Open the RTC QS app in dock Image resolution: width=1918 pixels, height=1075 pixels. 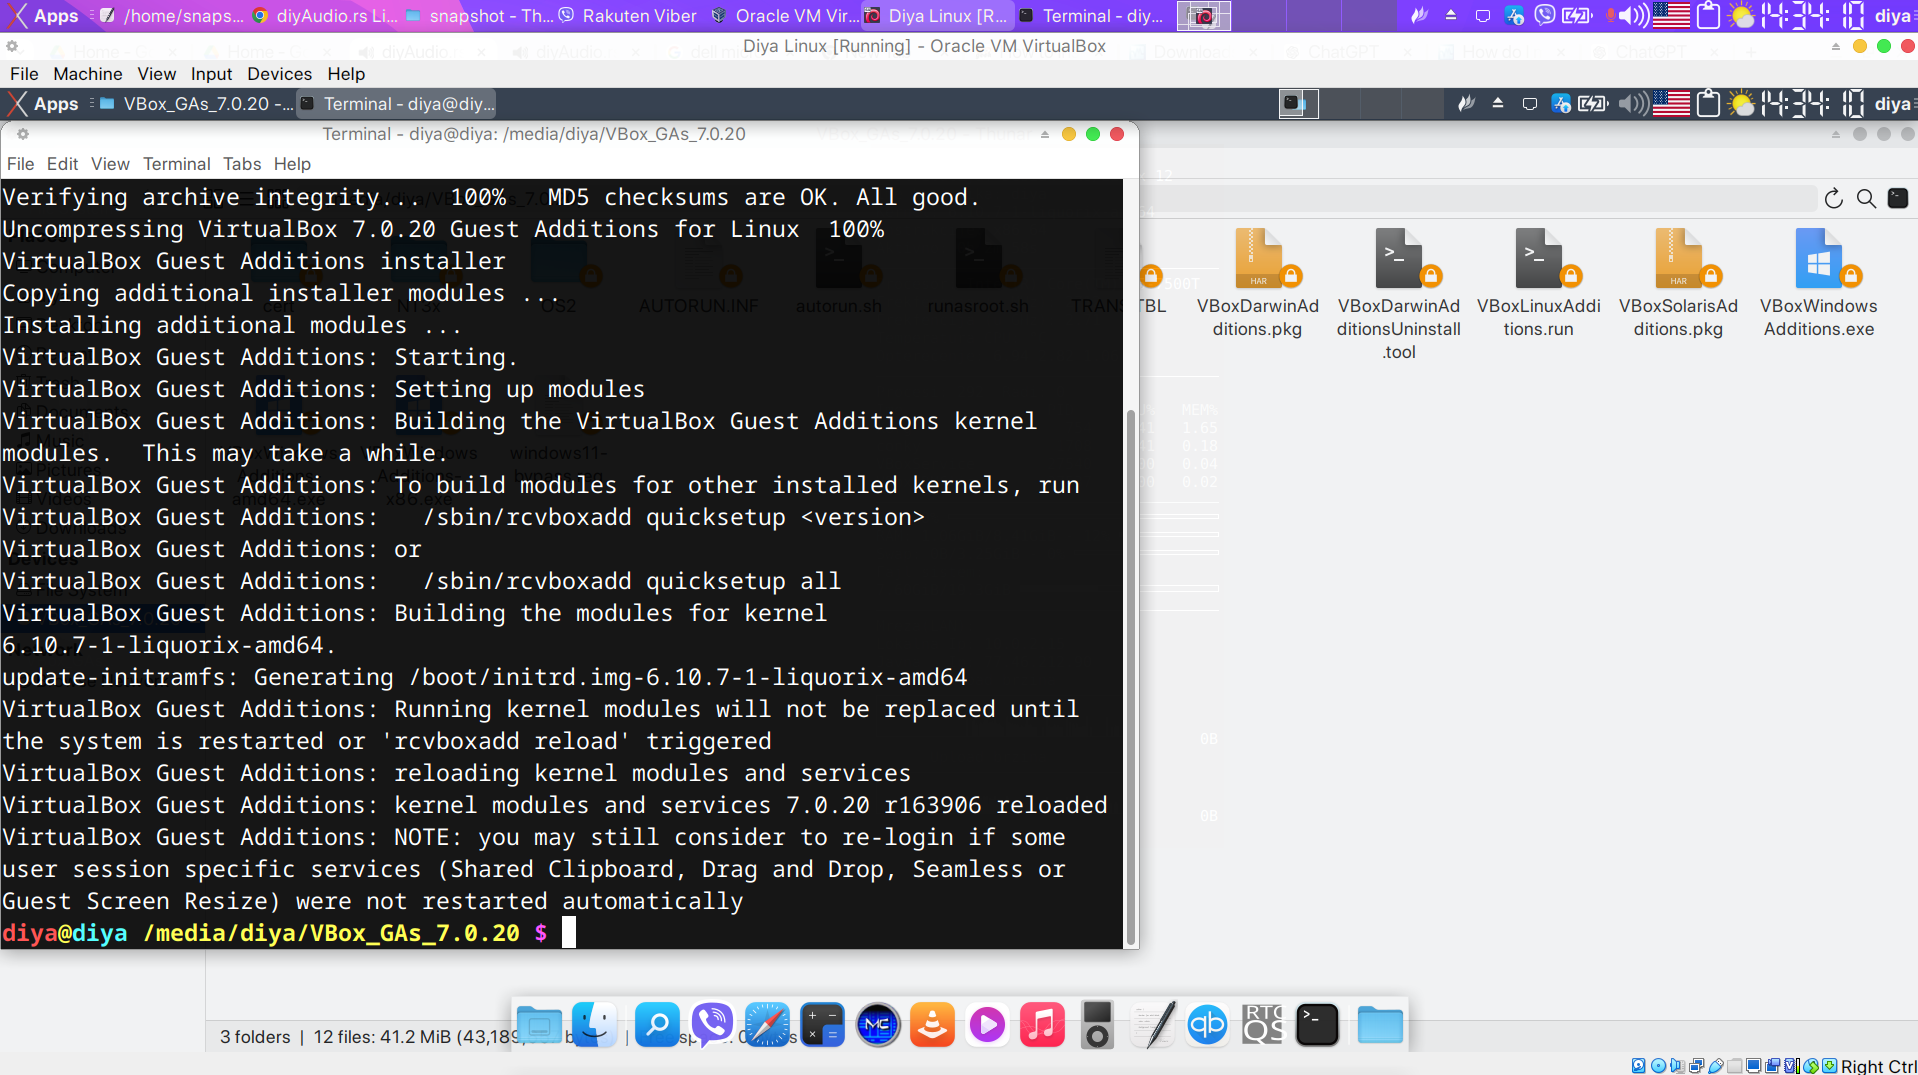tap(1262, 1025)
